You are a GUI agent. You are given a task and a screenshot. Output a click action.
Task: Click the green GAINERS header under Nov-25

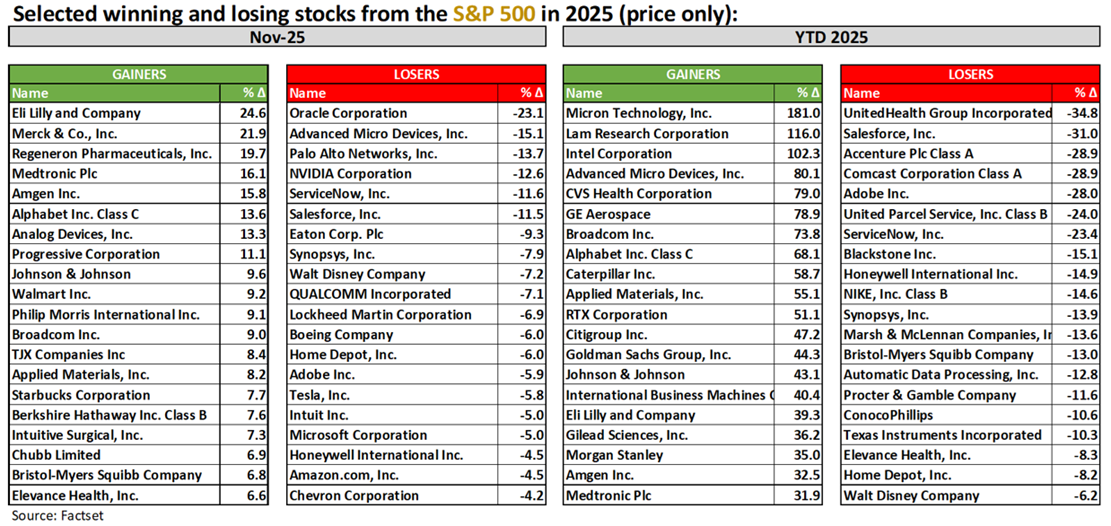pos(139,74)
